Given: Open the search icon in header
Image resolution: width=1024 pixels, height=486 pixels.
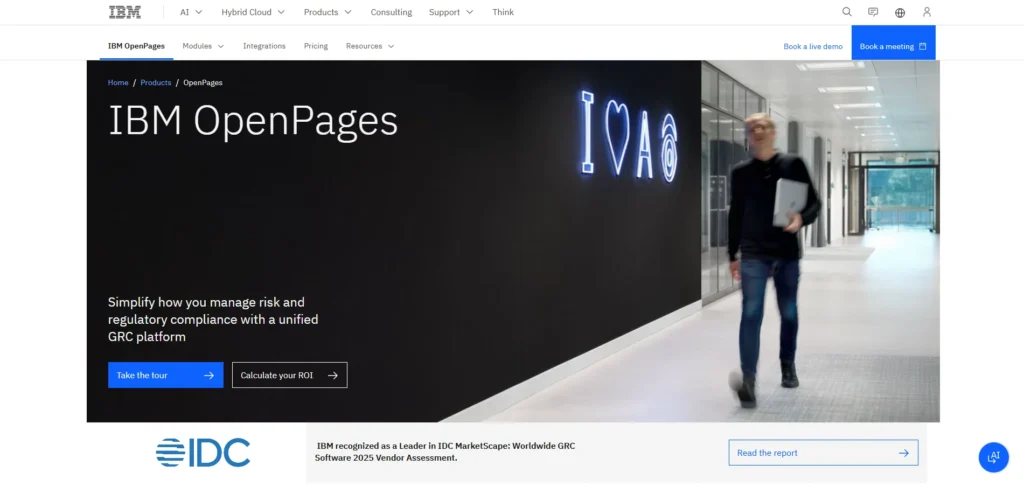Looking at the screenshot, I should tap(847, 12).
